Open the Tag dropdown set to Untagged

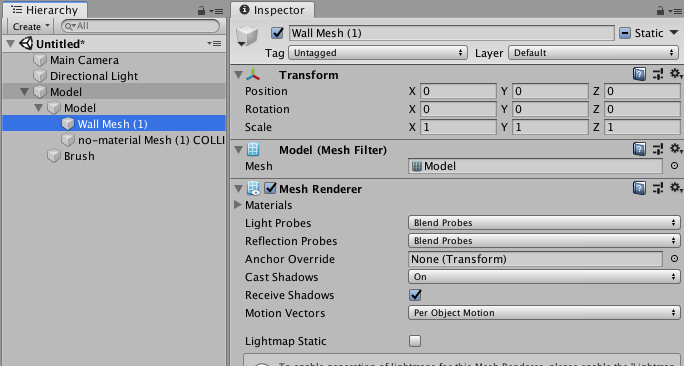pyautogui.click(x=378, y=53)
